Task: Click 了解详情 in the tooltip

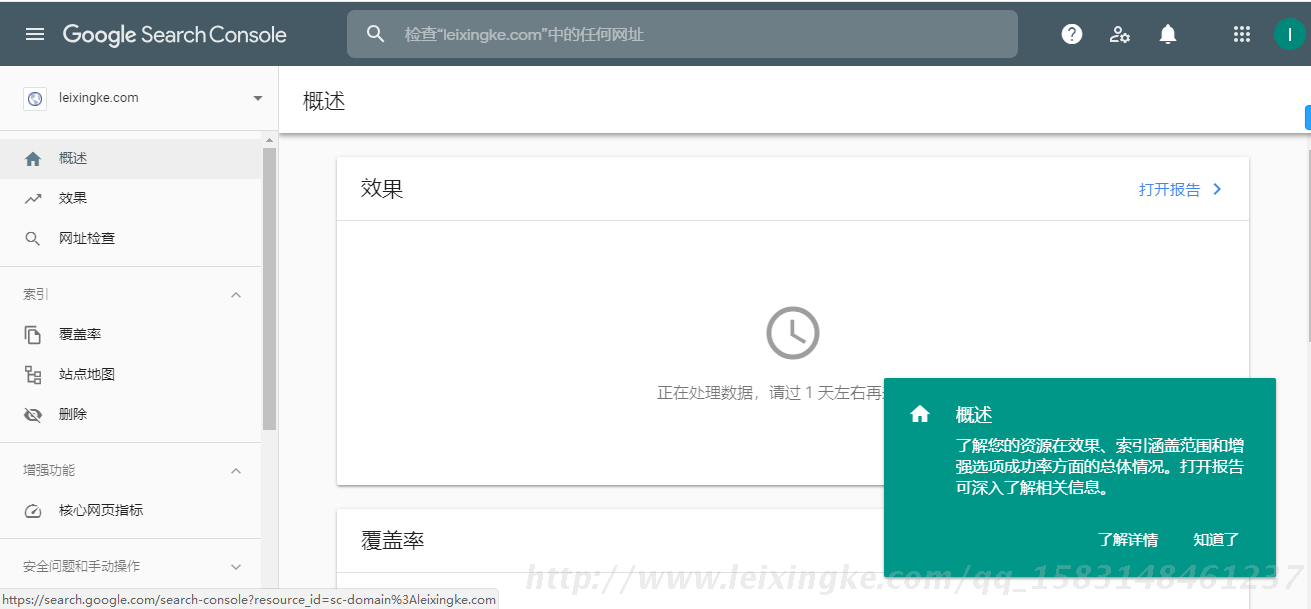Action: pyautogui.click(x=1128, y=540)
